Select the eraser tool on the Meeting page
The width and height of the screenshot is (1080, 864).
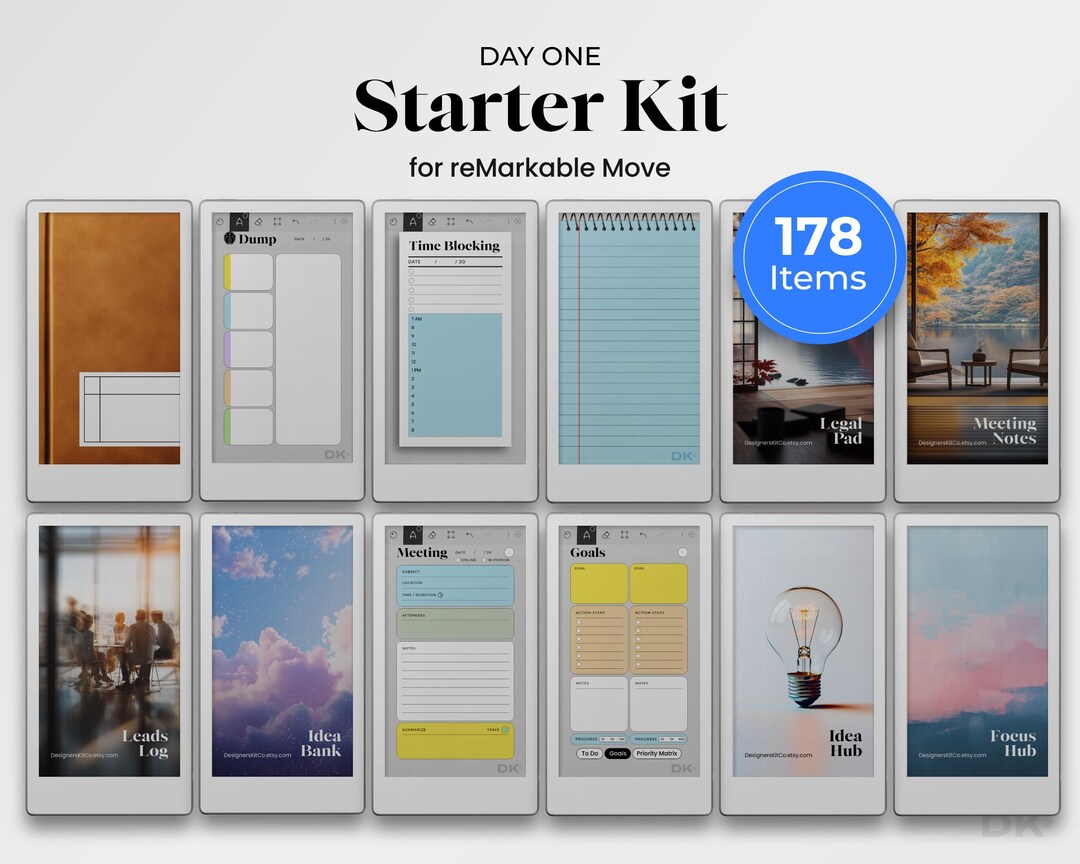coord(433,535)
